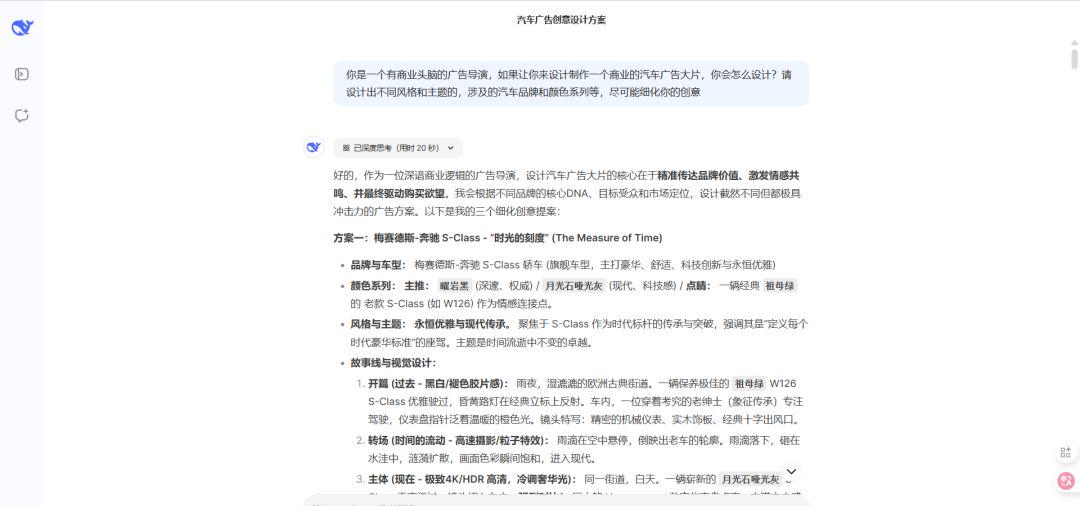The width and height of the screenshot is (1080, 506).
Task: Click 月光石哑光灰 tag in the 颜色系列 line
Action: (x=574, y=285)
